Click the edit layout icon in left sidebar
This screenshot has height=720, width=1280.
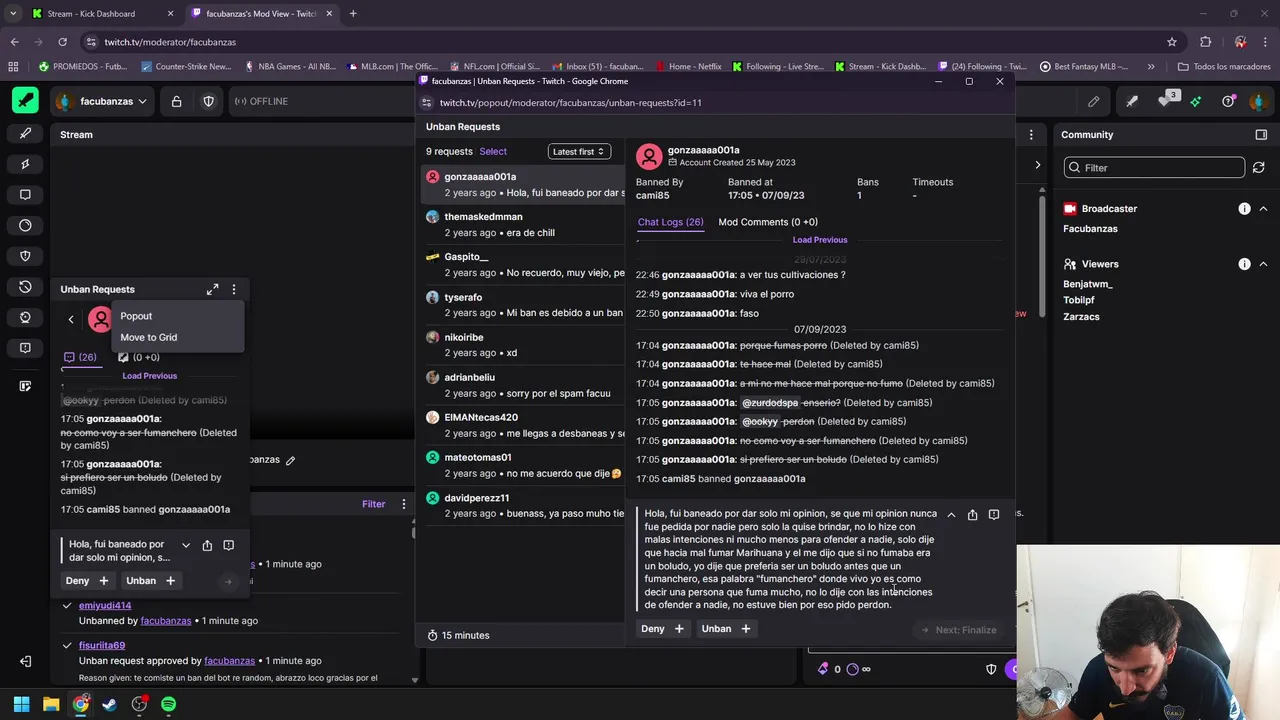pos(26,386)
